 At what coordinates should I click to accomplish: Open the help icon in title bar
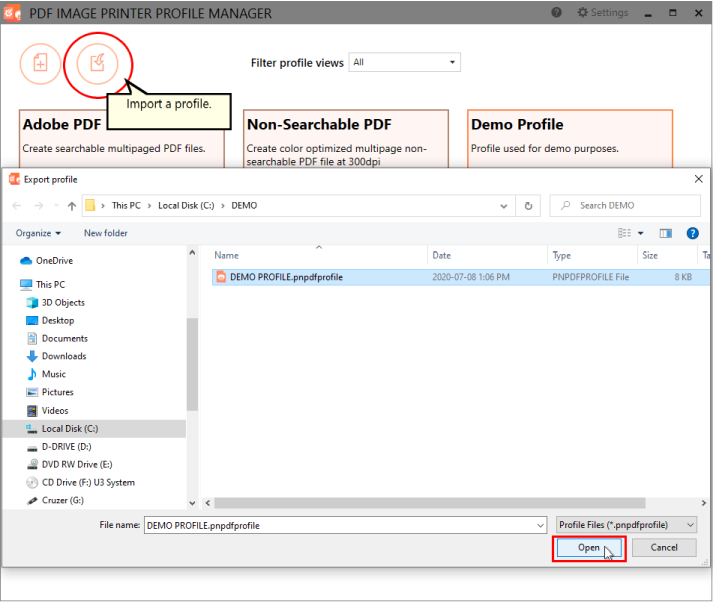click(x=556, y=13)
